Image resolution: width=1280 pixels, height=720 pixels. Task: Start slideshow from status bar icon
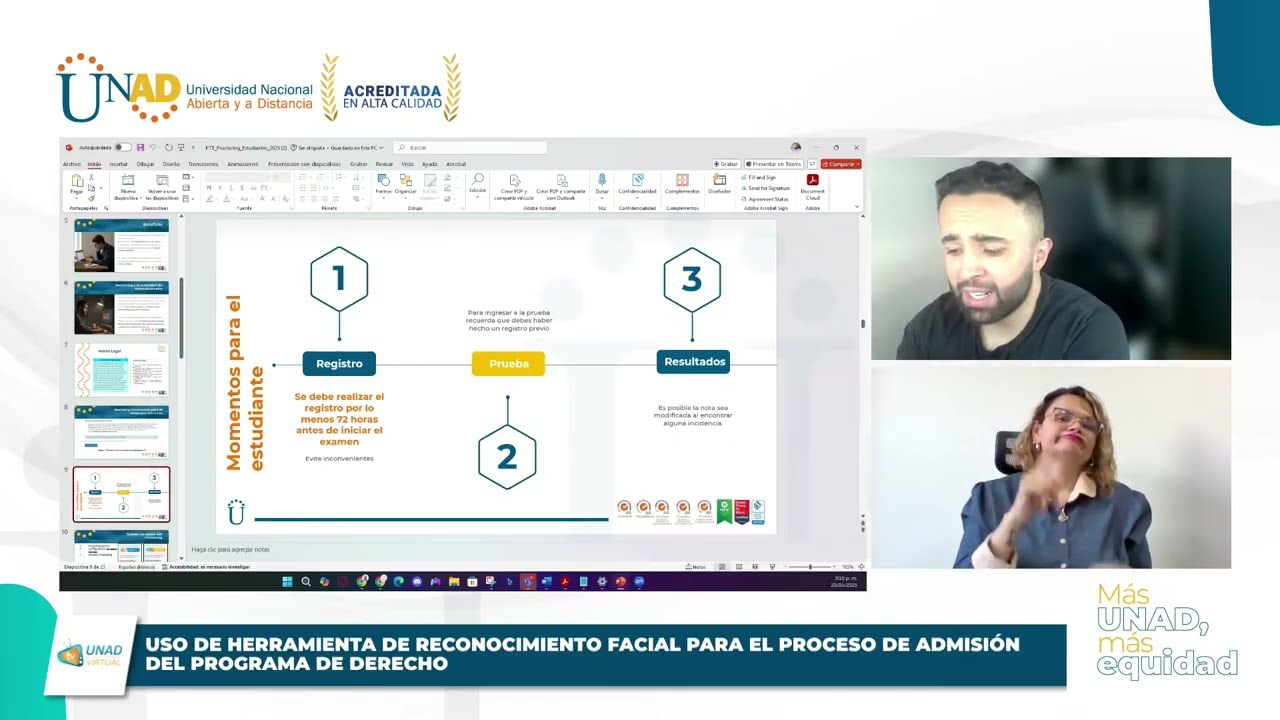pos(772,567)
